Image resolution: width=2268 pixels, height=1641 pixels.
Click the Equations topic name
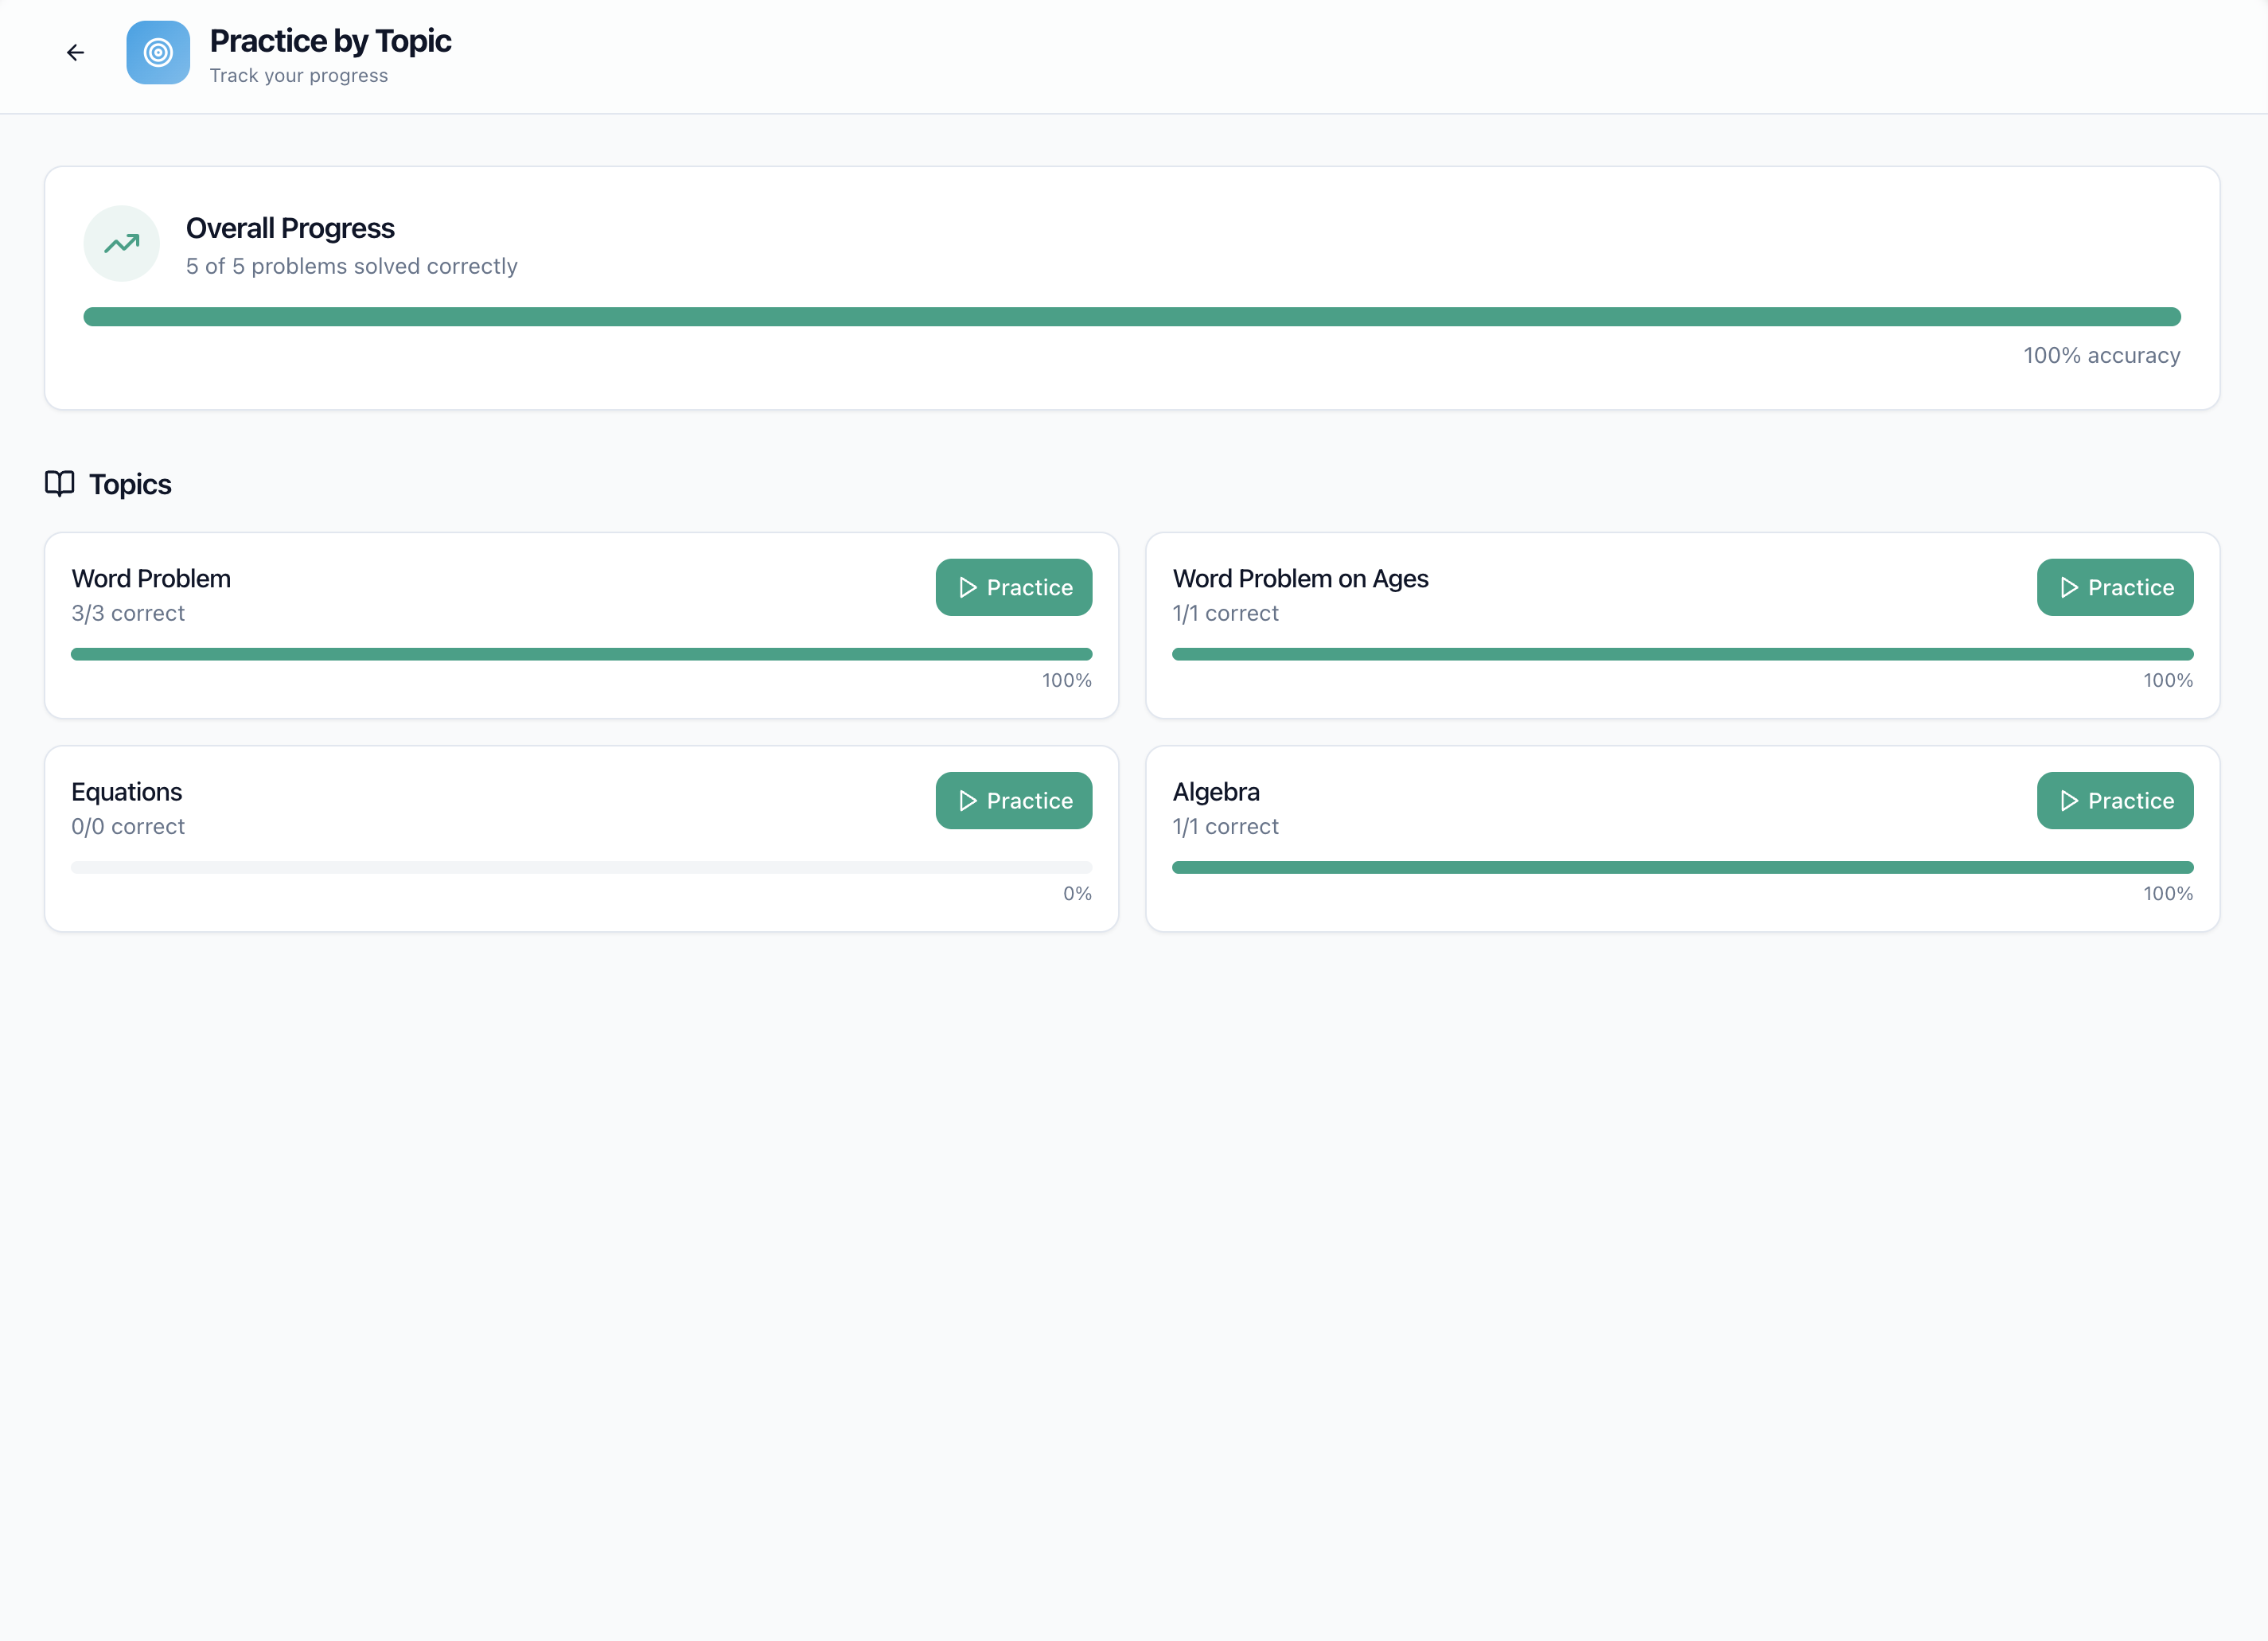coord(127,792)
